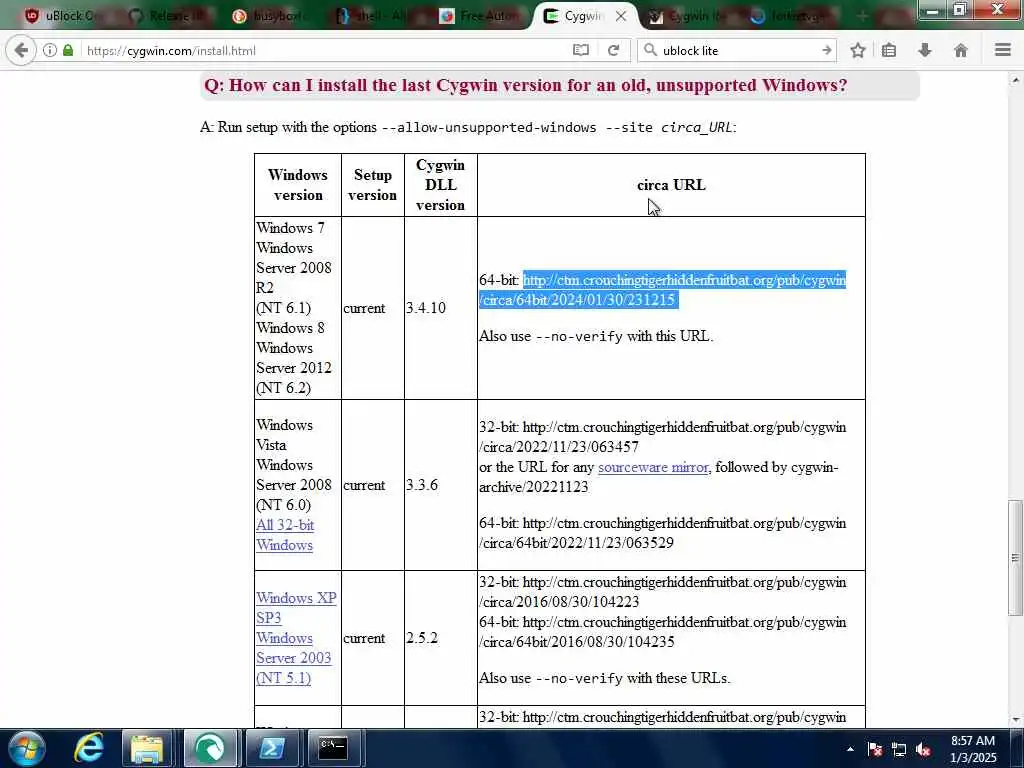Click the green padlock security icon

pyautogui.click(x=68, y=50)
